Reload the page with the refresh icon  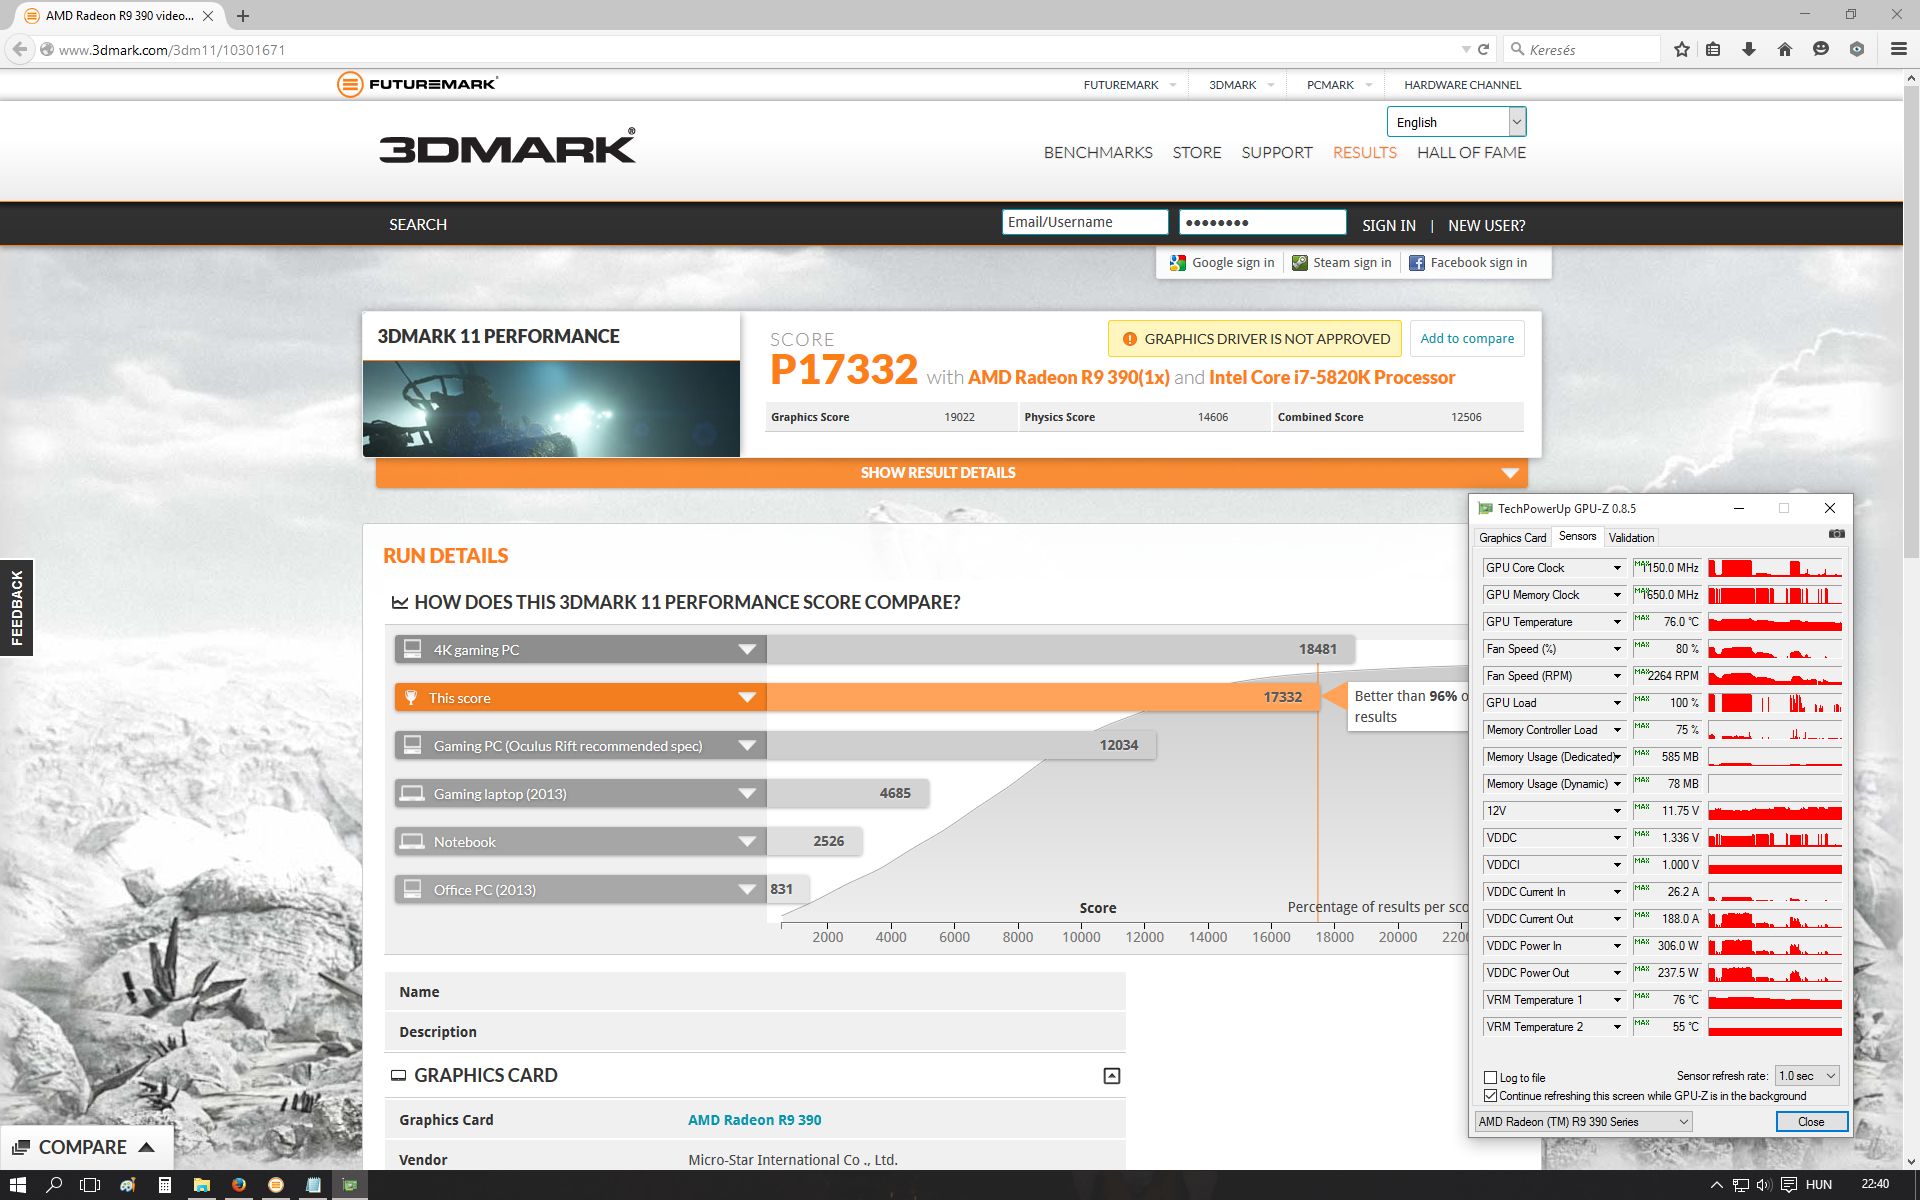tap(1484, 49)
